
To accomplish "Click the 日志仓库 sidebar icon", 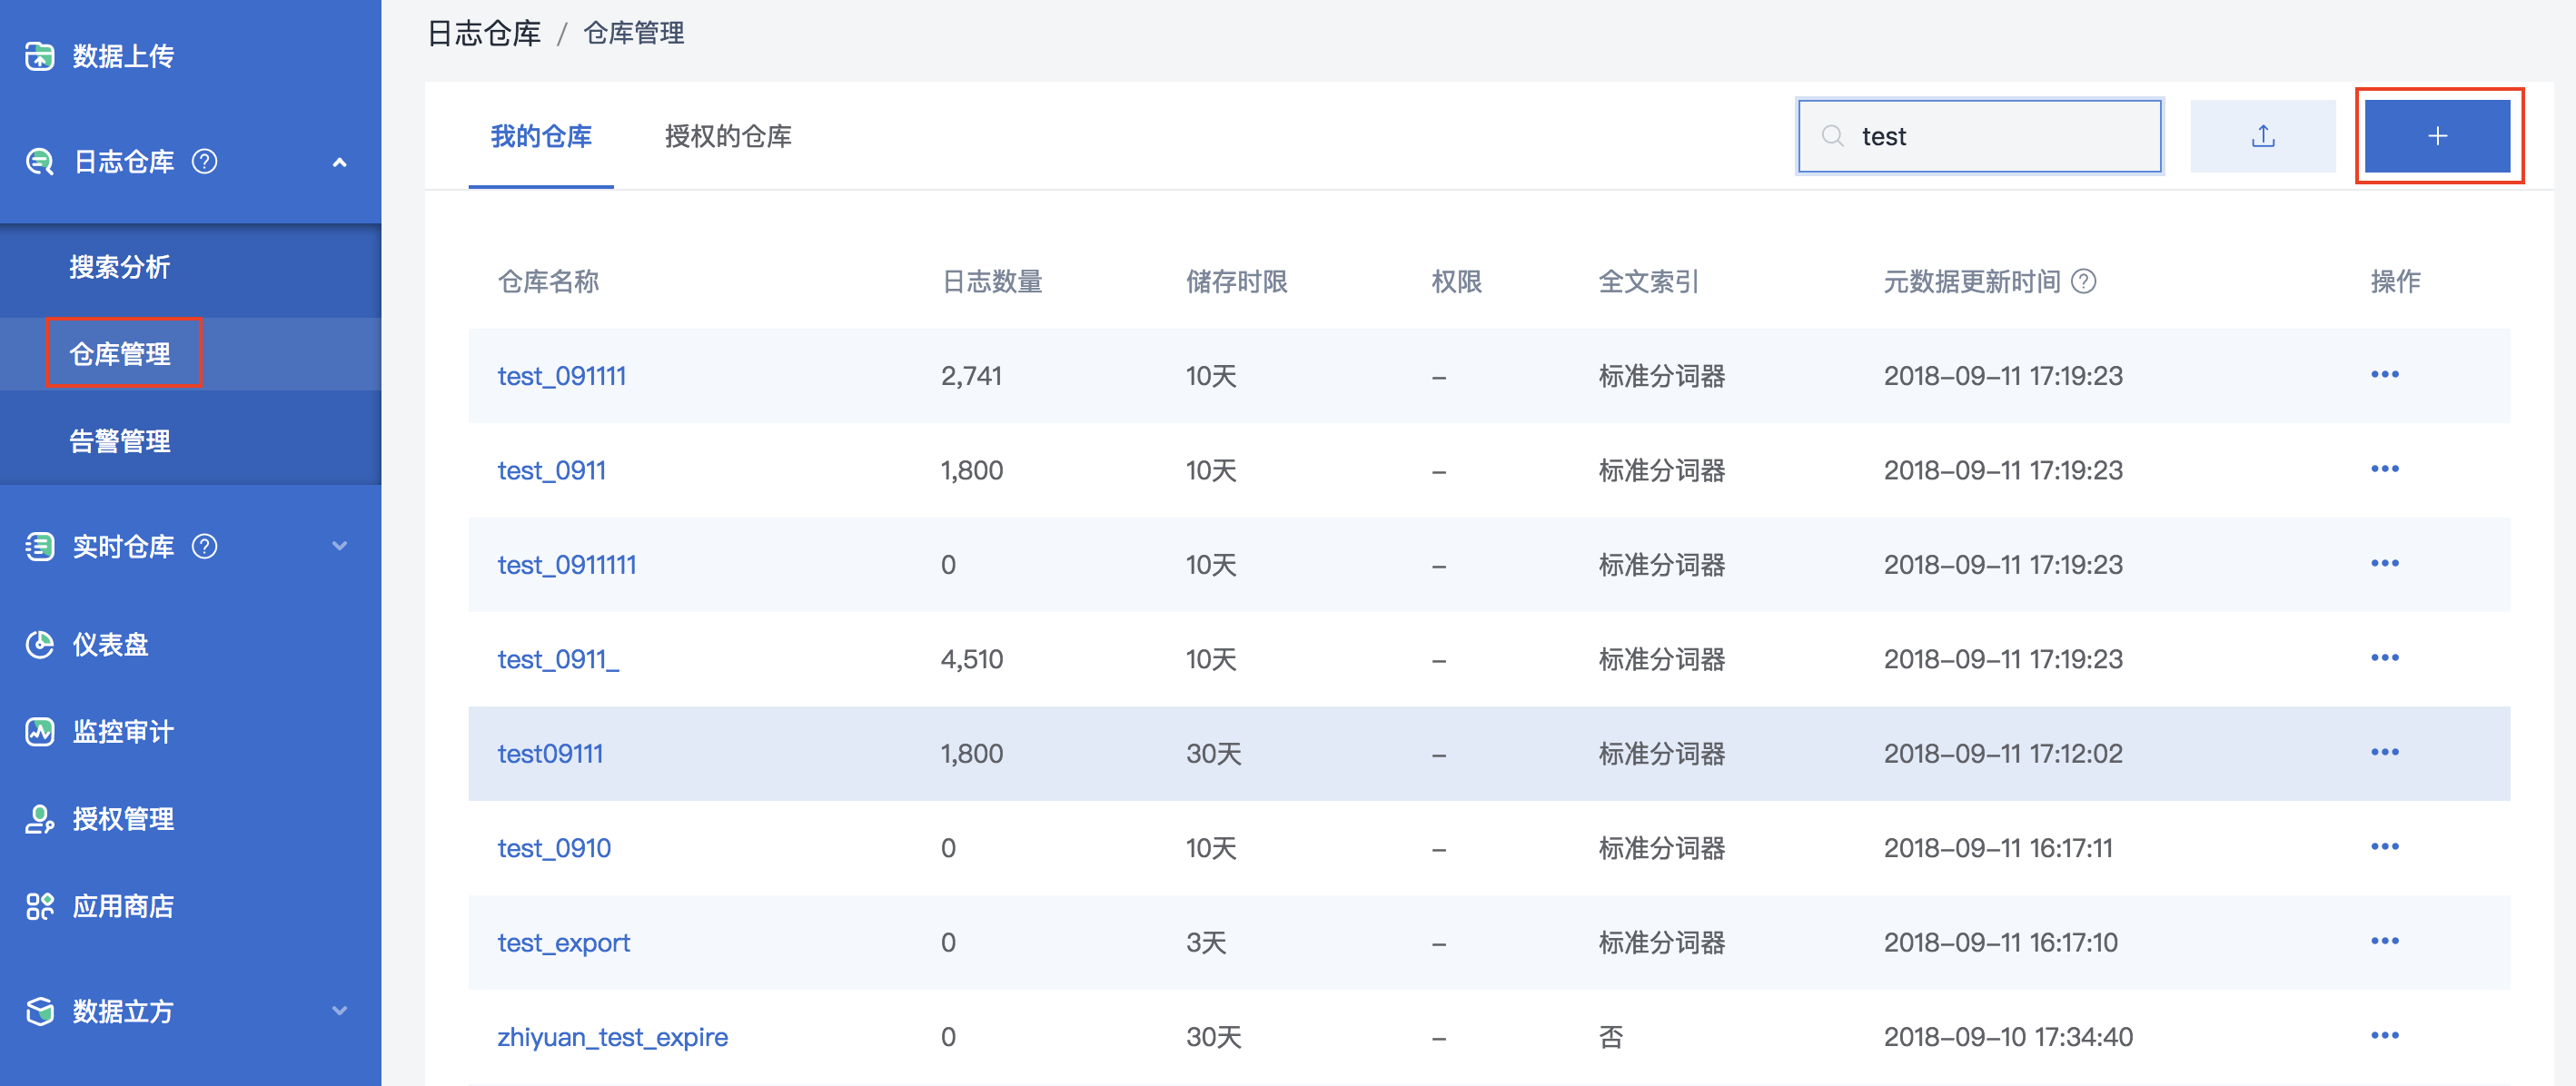I will 39,161.
